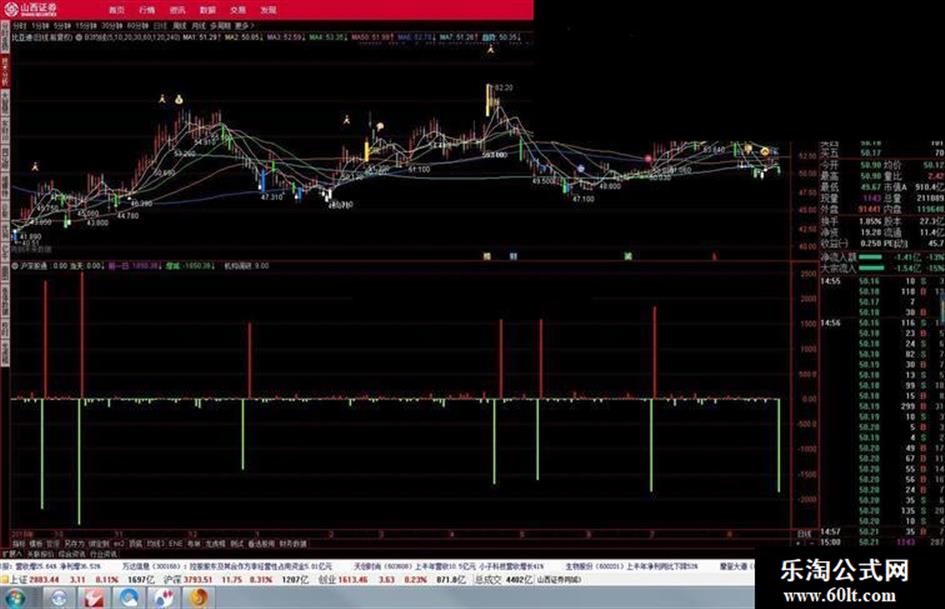The height and width of the screenshot is (609, 945).
Task: Click the 15:00 trade time entry
Action: coord(830,542)
